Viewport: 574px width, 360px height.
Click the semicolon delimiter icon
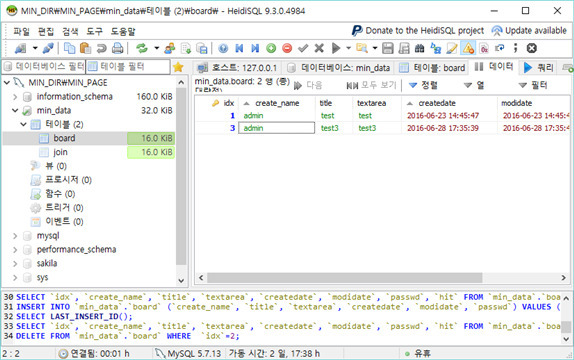click(x=515, y=48)
